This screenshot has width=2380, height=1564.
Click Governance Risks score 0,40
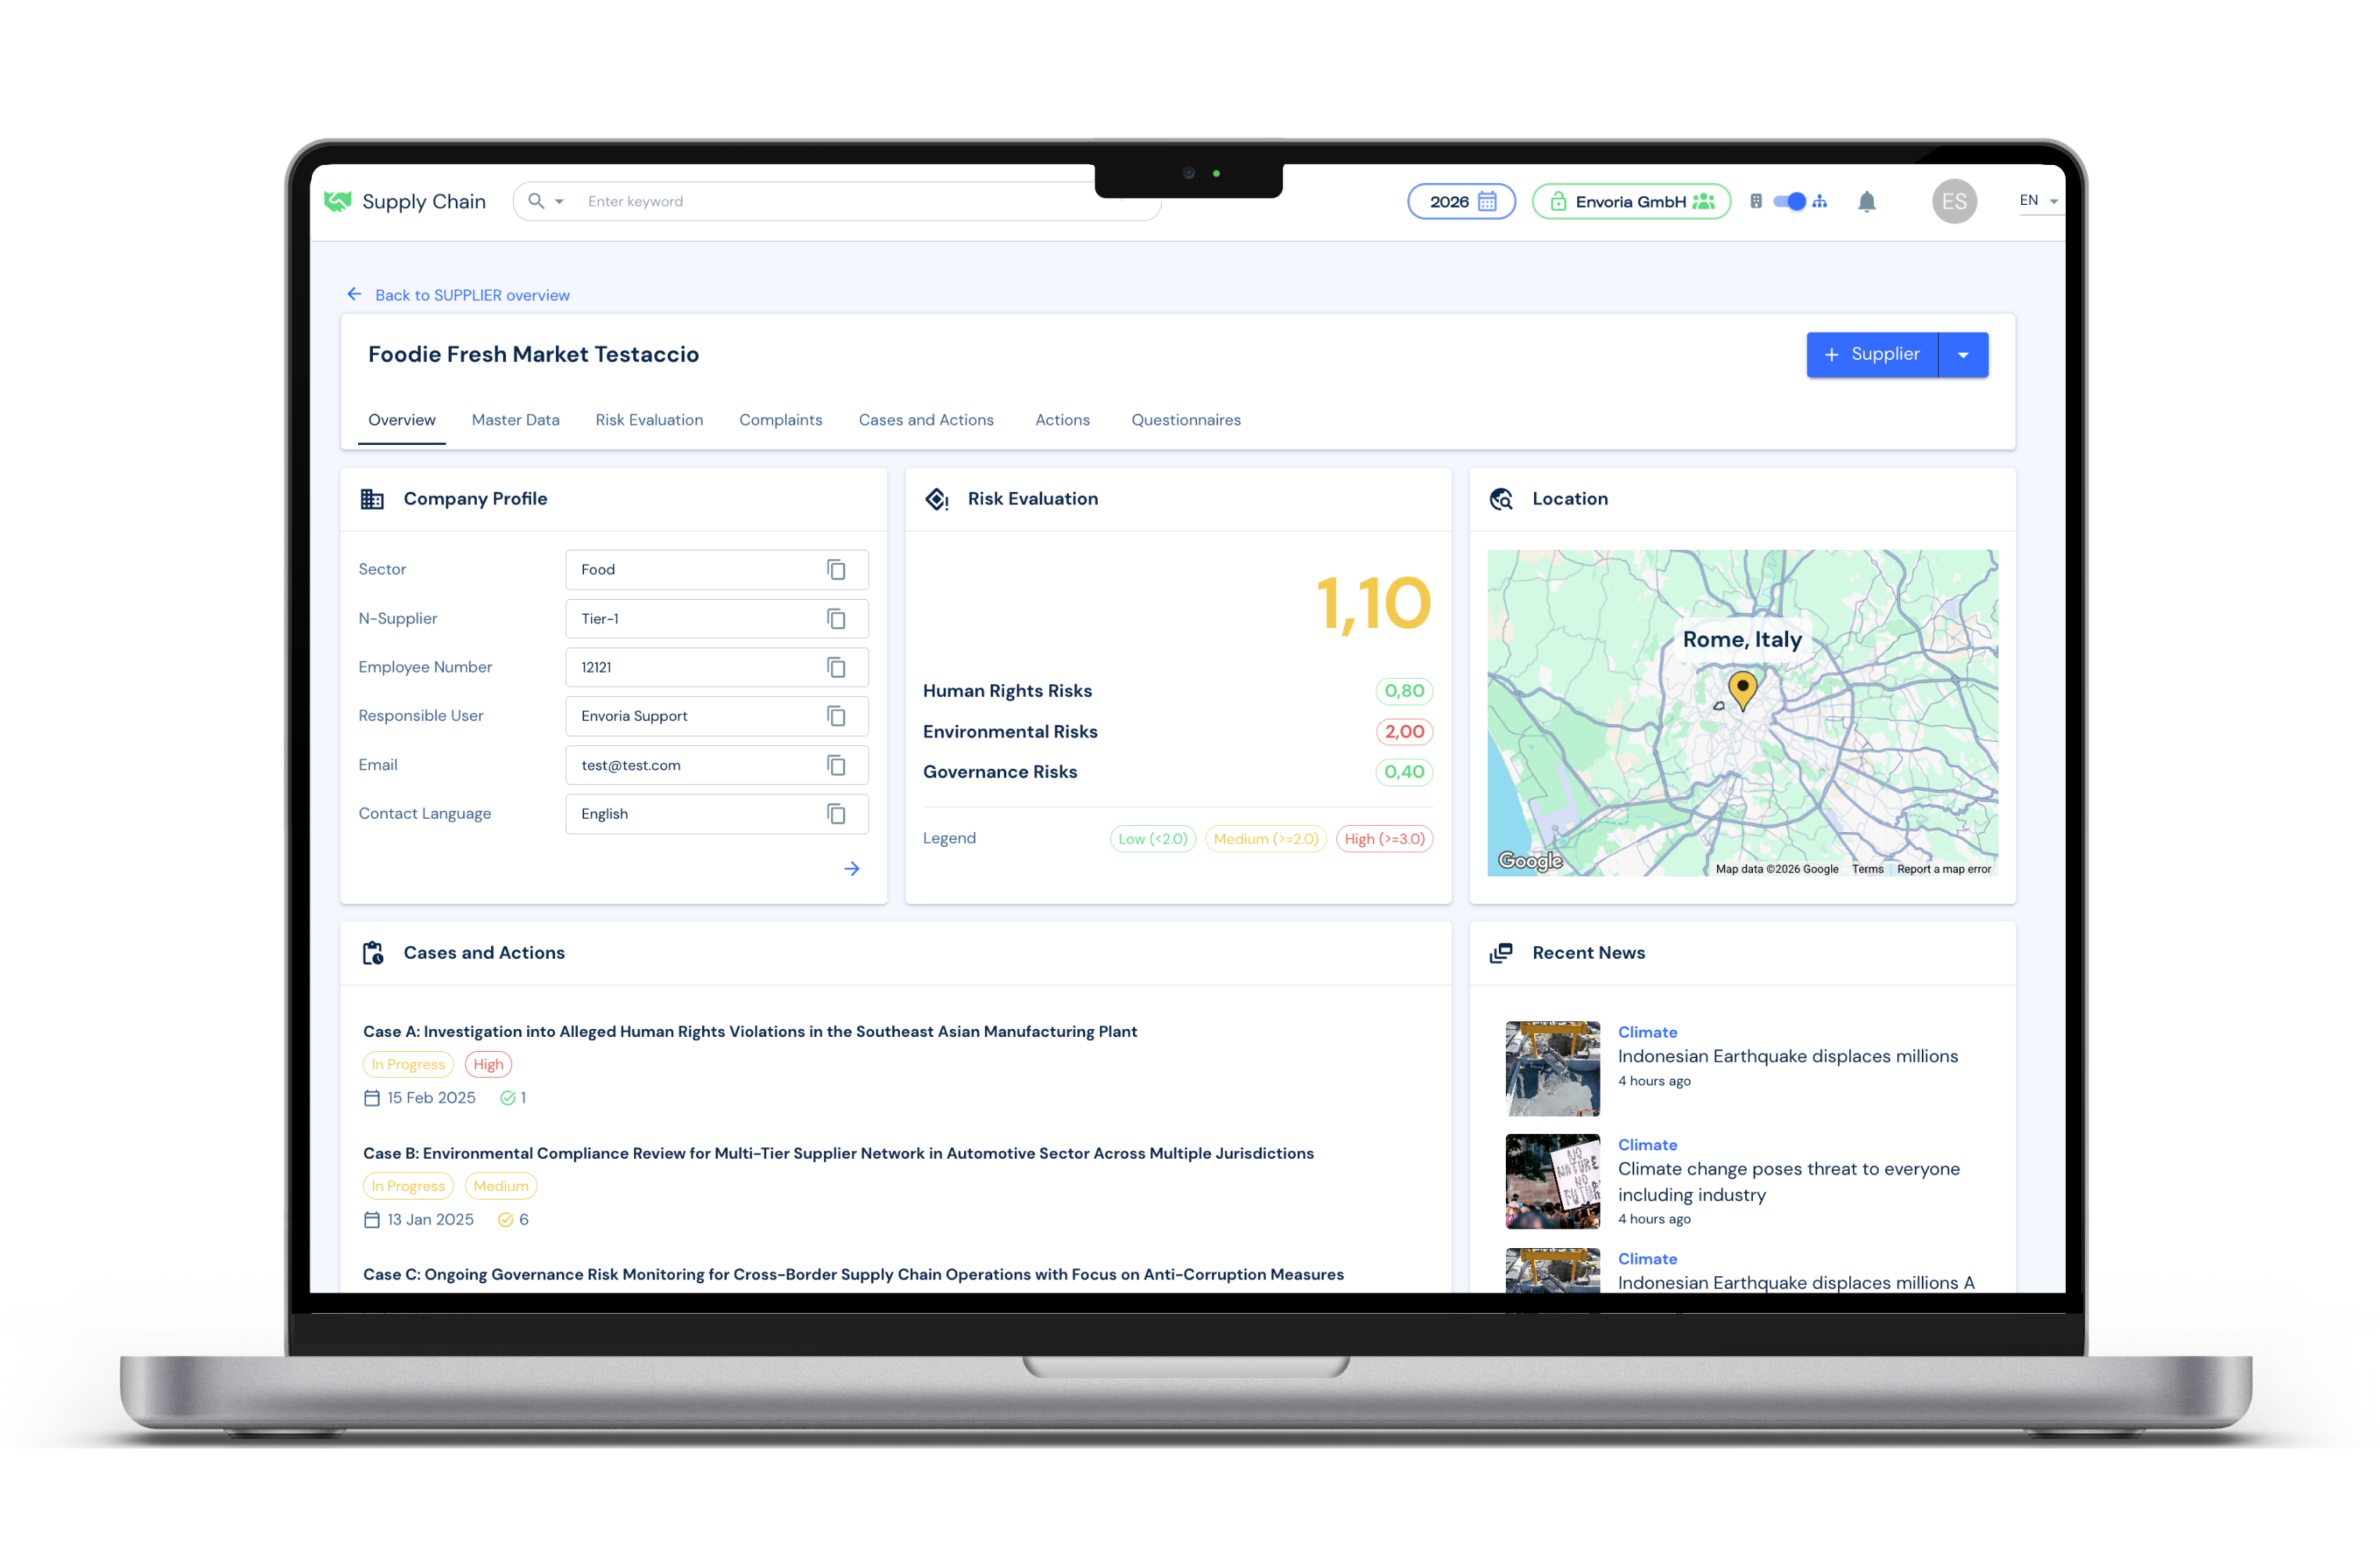1404,772
